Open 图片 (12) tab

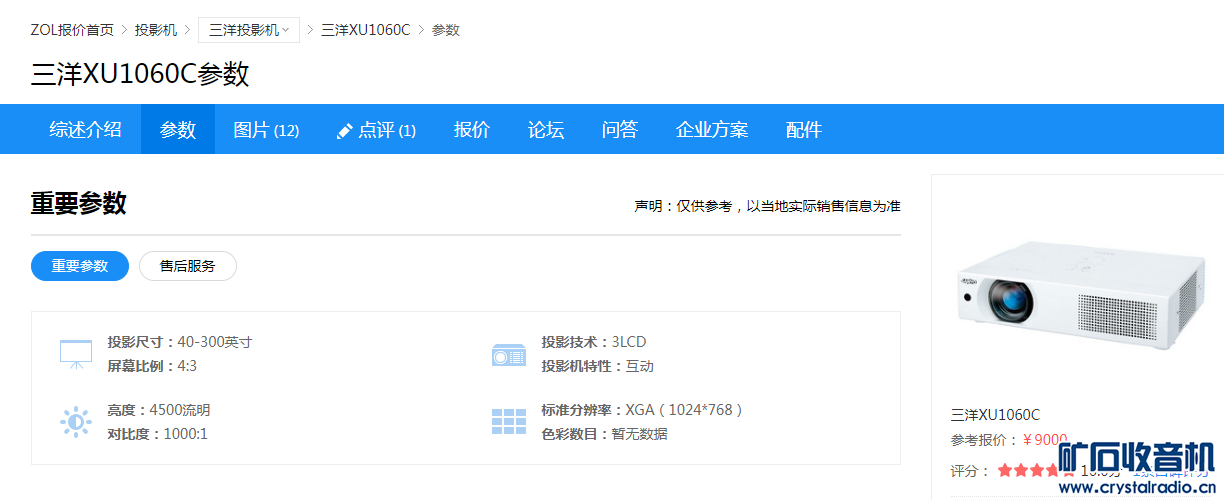tap(266, 129)
